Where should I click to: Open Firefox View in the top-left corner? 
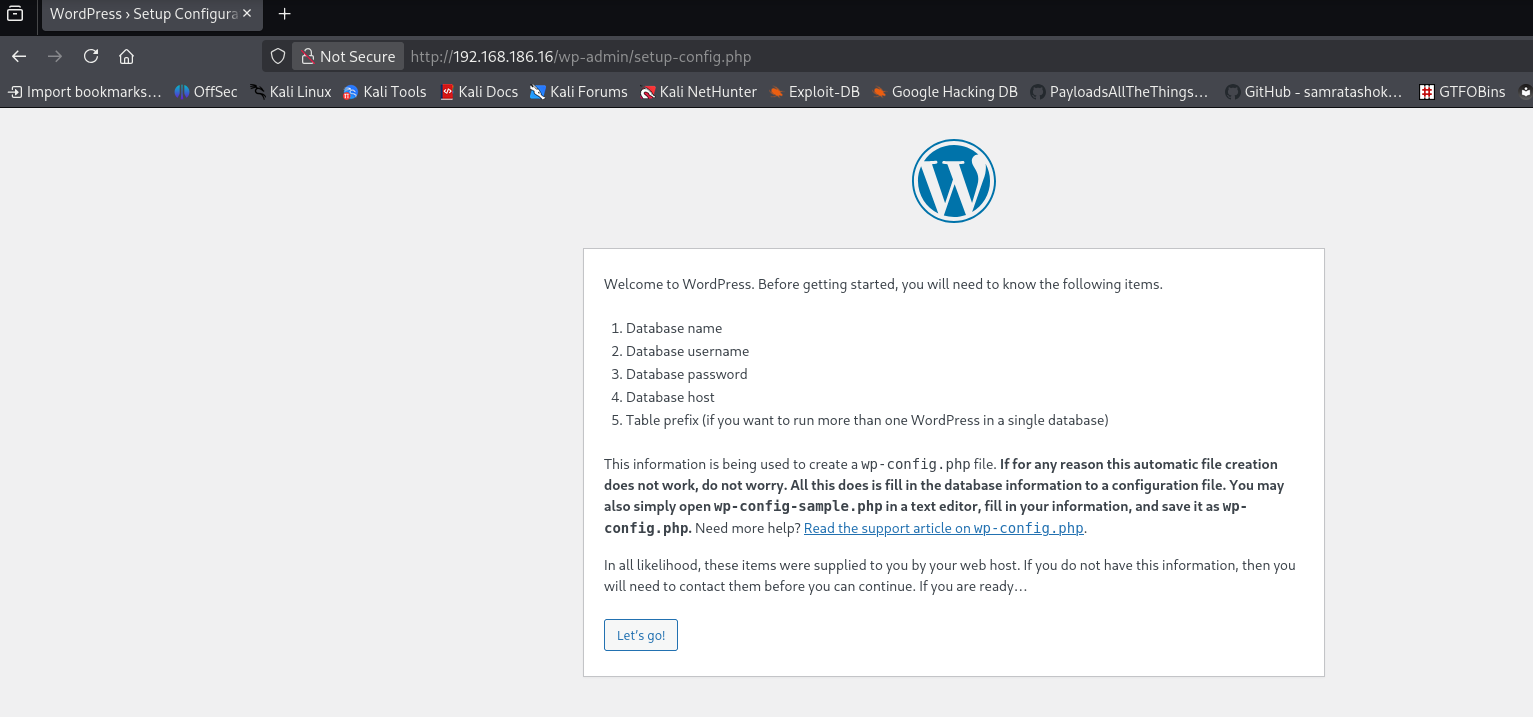pyautogui.click(x=15, y=14)
